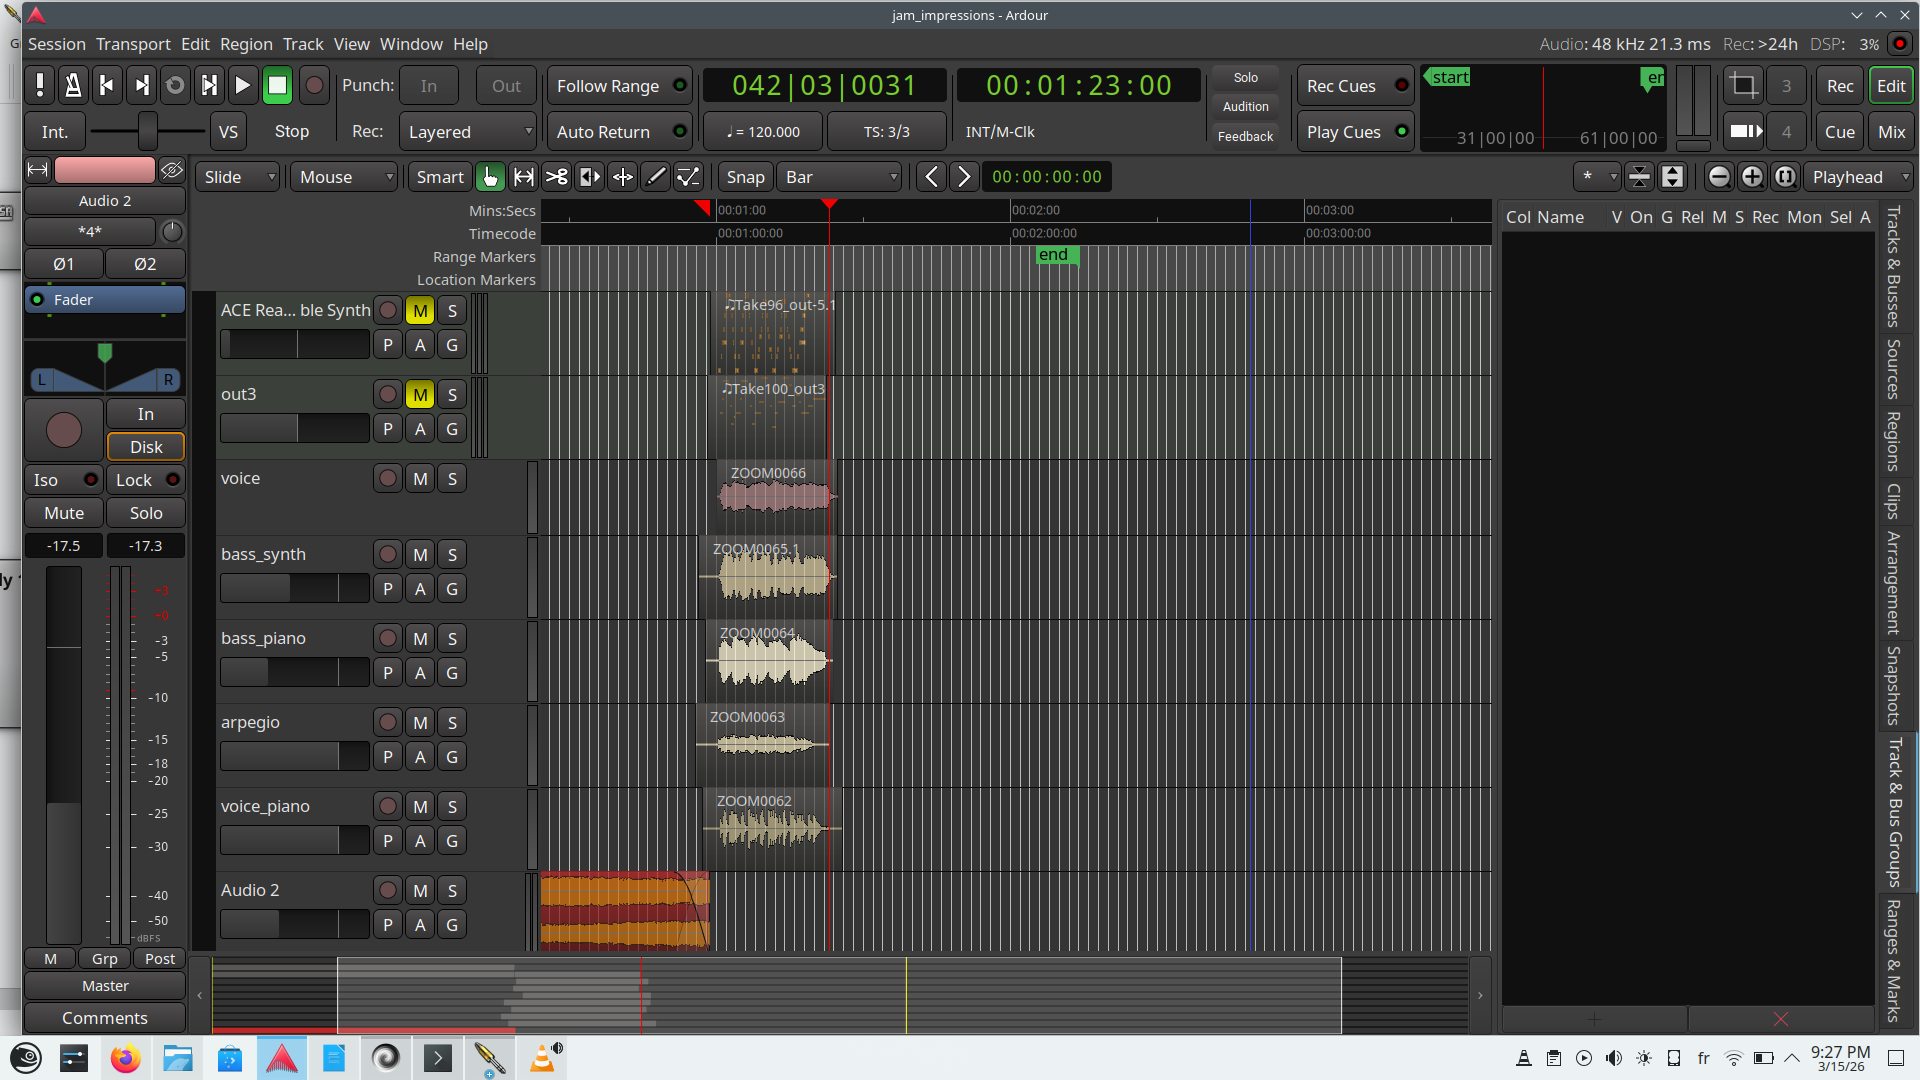
Task: Click the Mix window button
Action: pos(1891,132)
